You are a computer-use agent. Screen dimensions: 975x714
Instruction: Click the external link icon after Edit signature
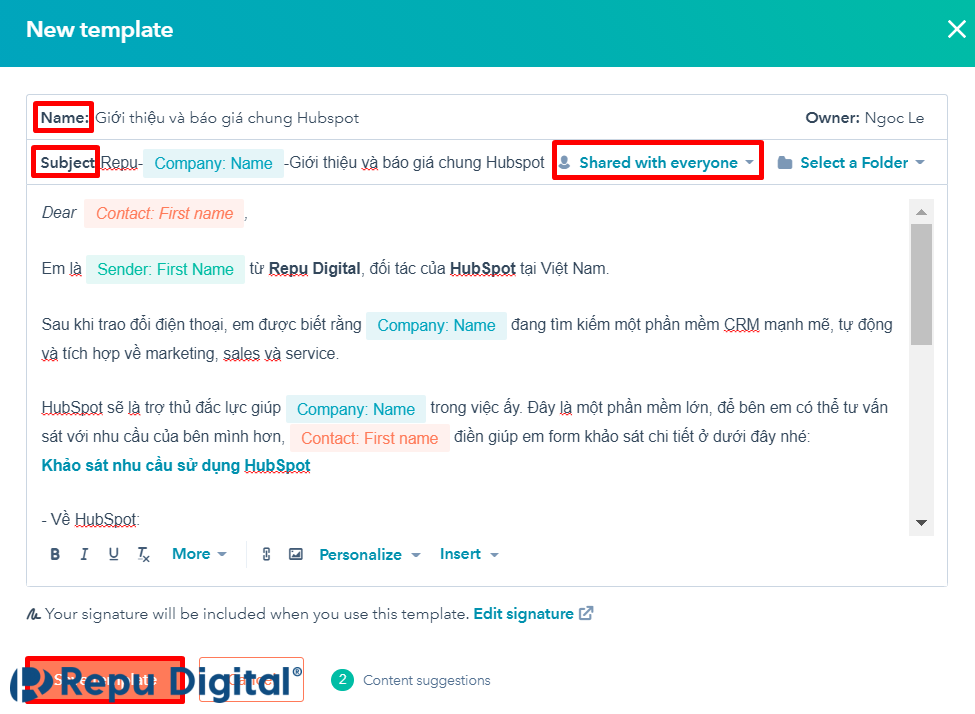[x=586, y=613]
